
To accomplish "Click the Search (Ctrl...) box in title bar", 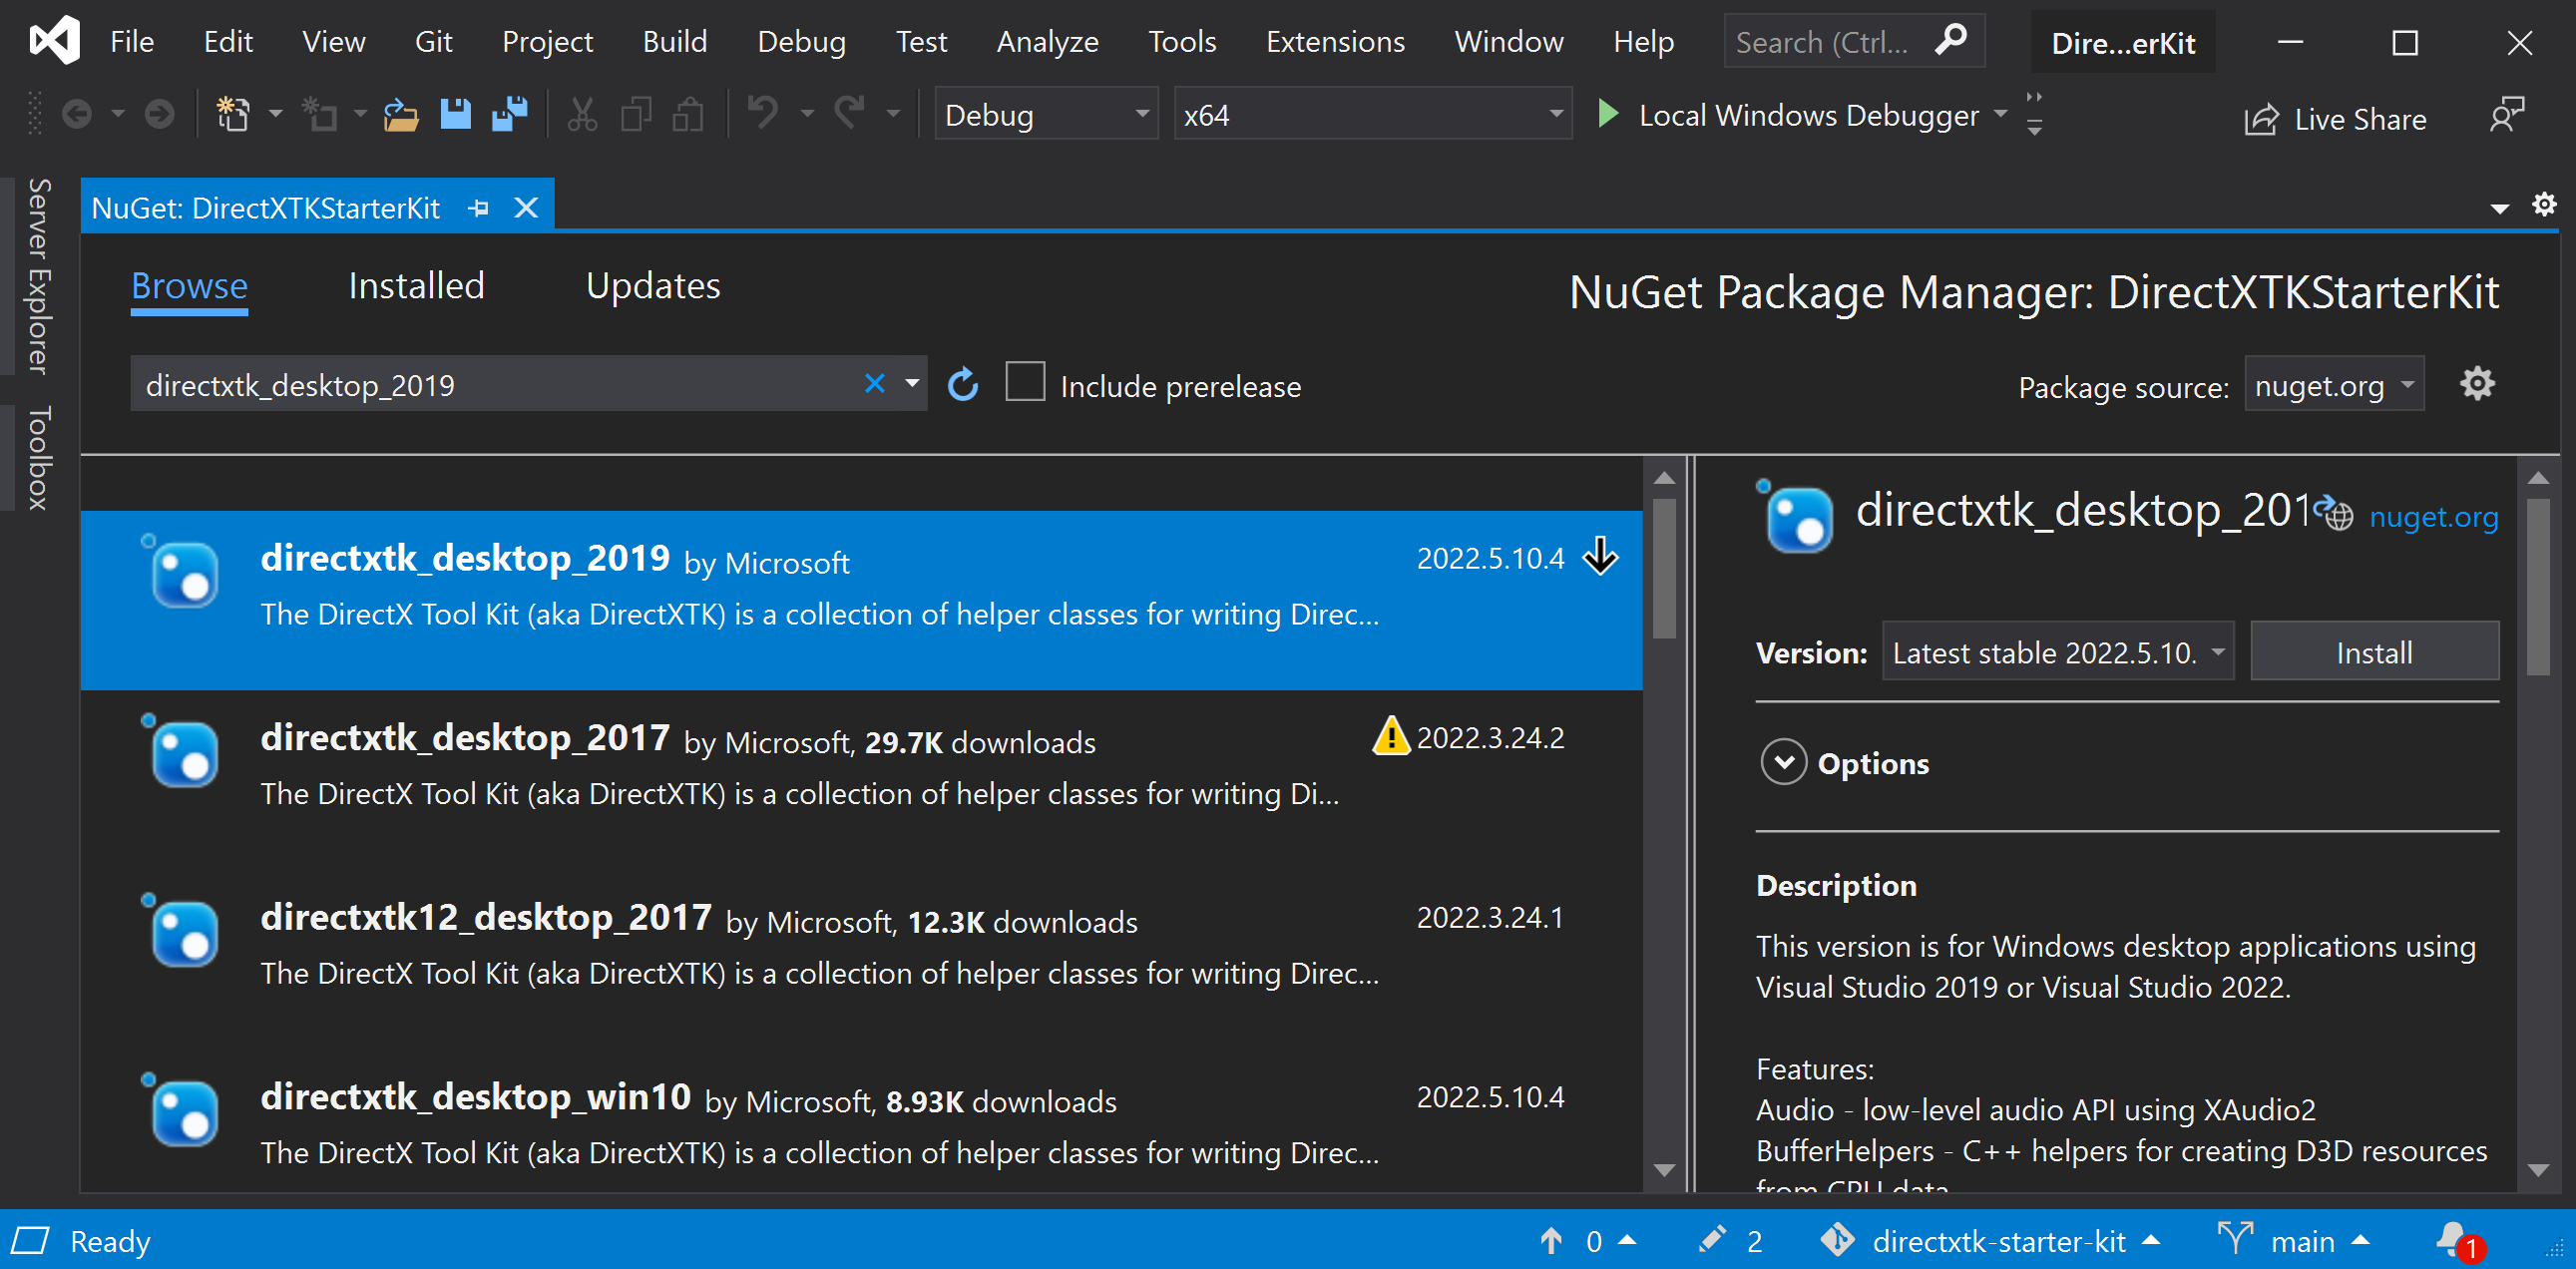I will tap(1855, 41).
